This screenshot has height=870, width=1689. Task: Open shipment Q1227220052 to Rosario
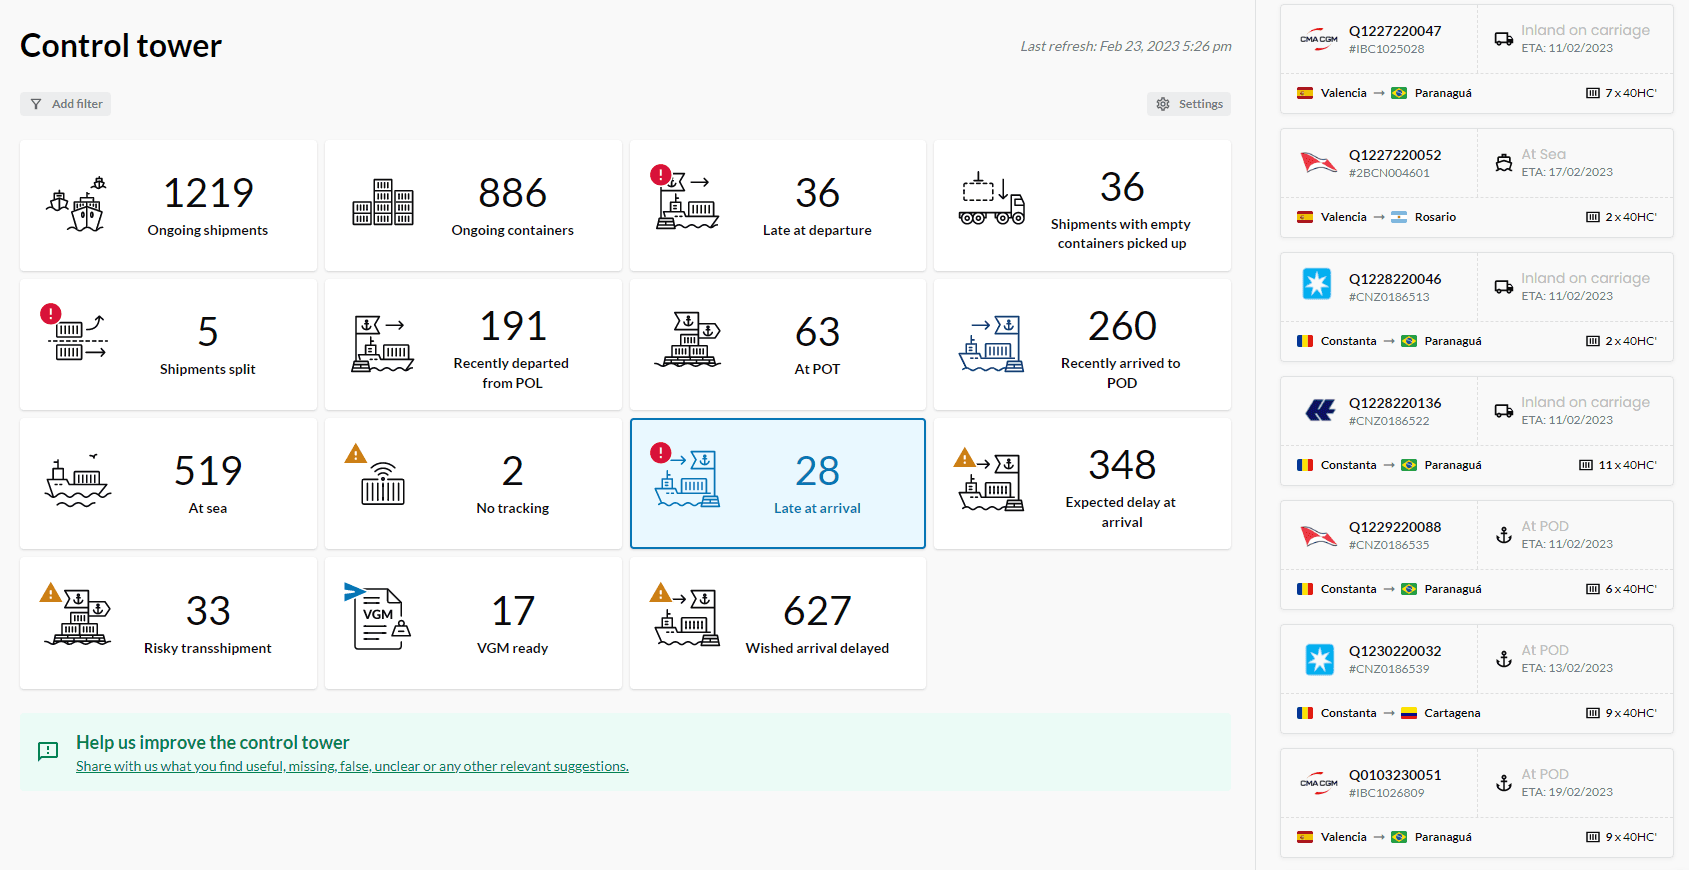click(x=1395, y=155)
